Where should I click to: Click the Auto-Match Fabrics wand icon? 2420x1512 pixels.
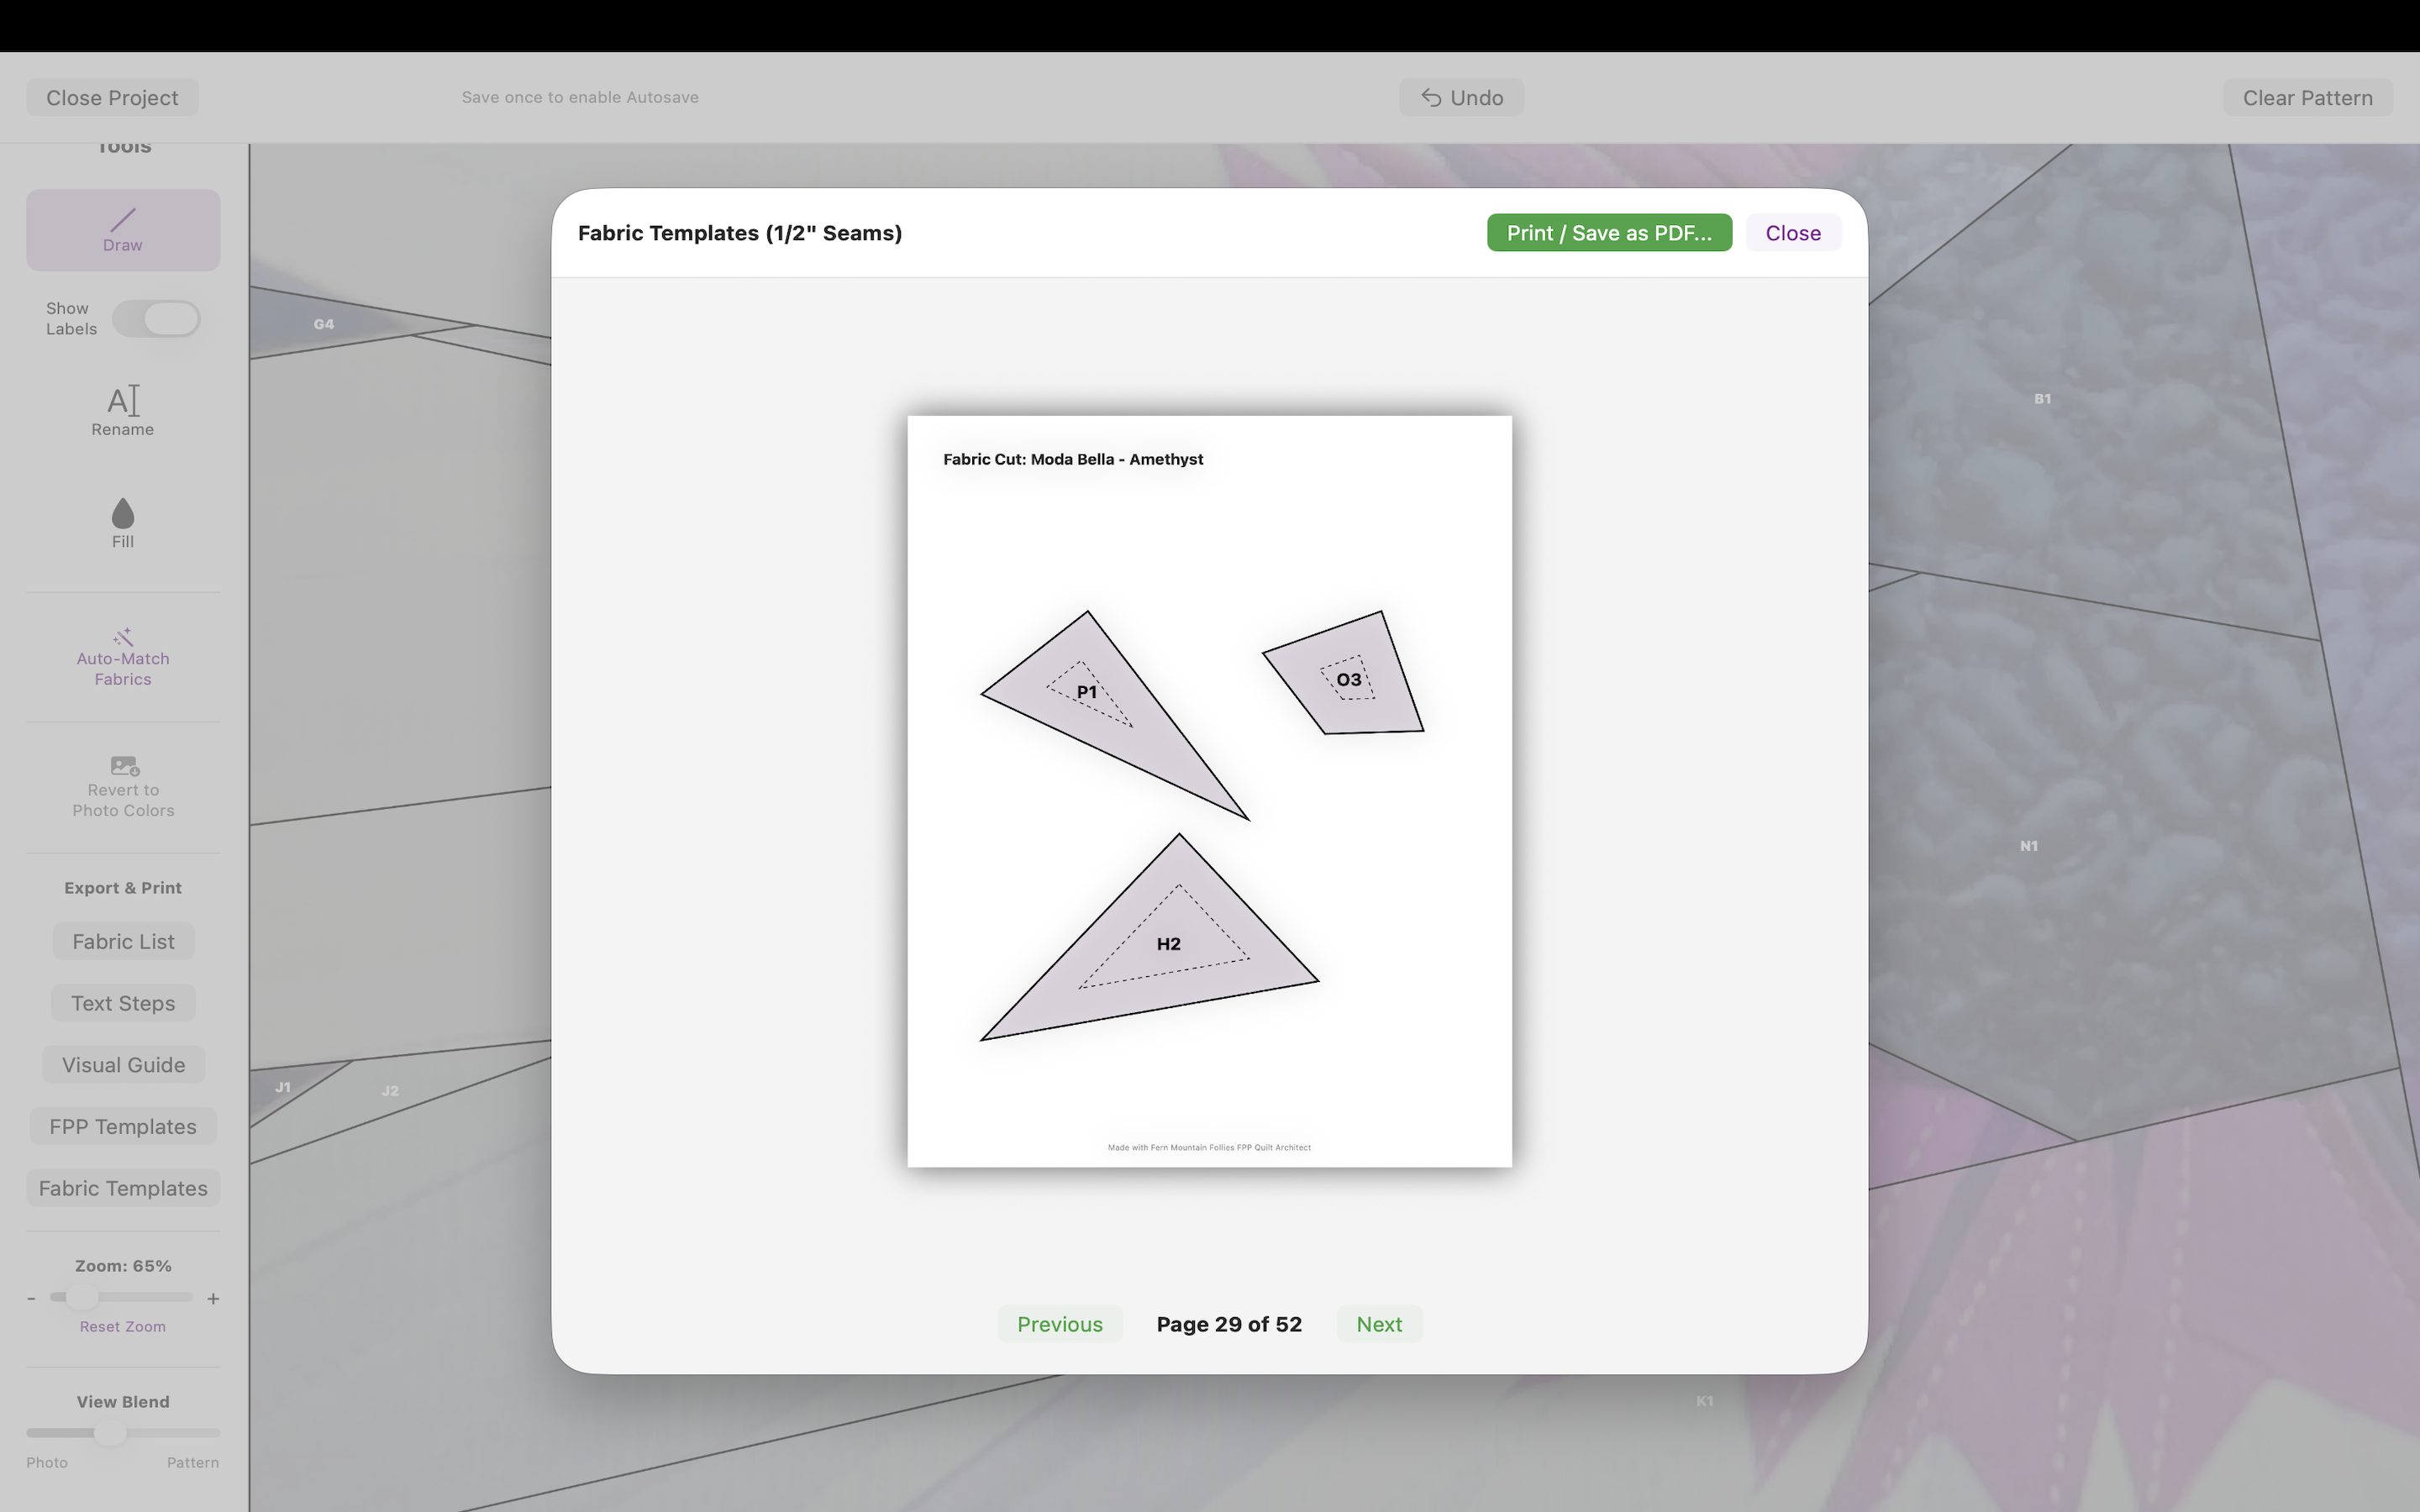(x=123, y=637)
